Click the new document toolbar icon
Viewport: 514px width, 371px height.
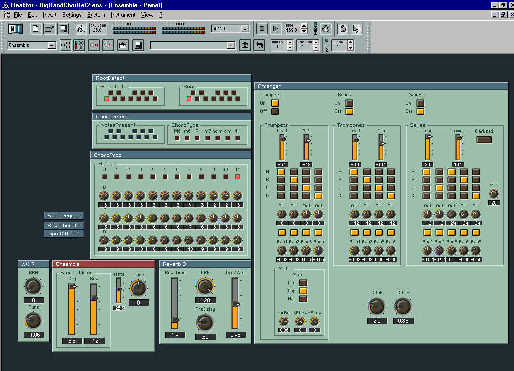[x=36, y=29]
